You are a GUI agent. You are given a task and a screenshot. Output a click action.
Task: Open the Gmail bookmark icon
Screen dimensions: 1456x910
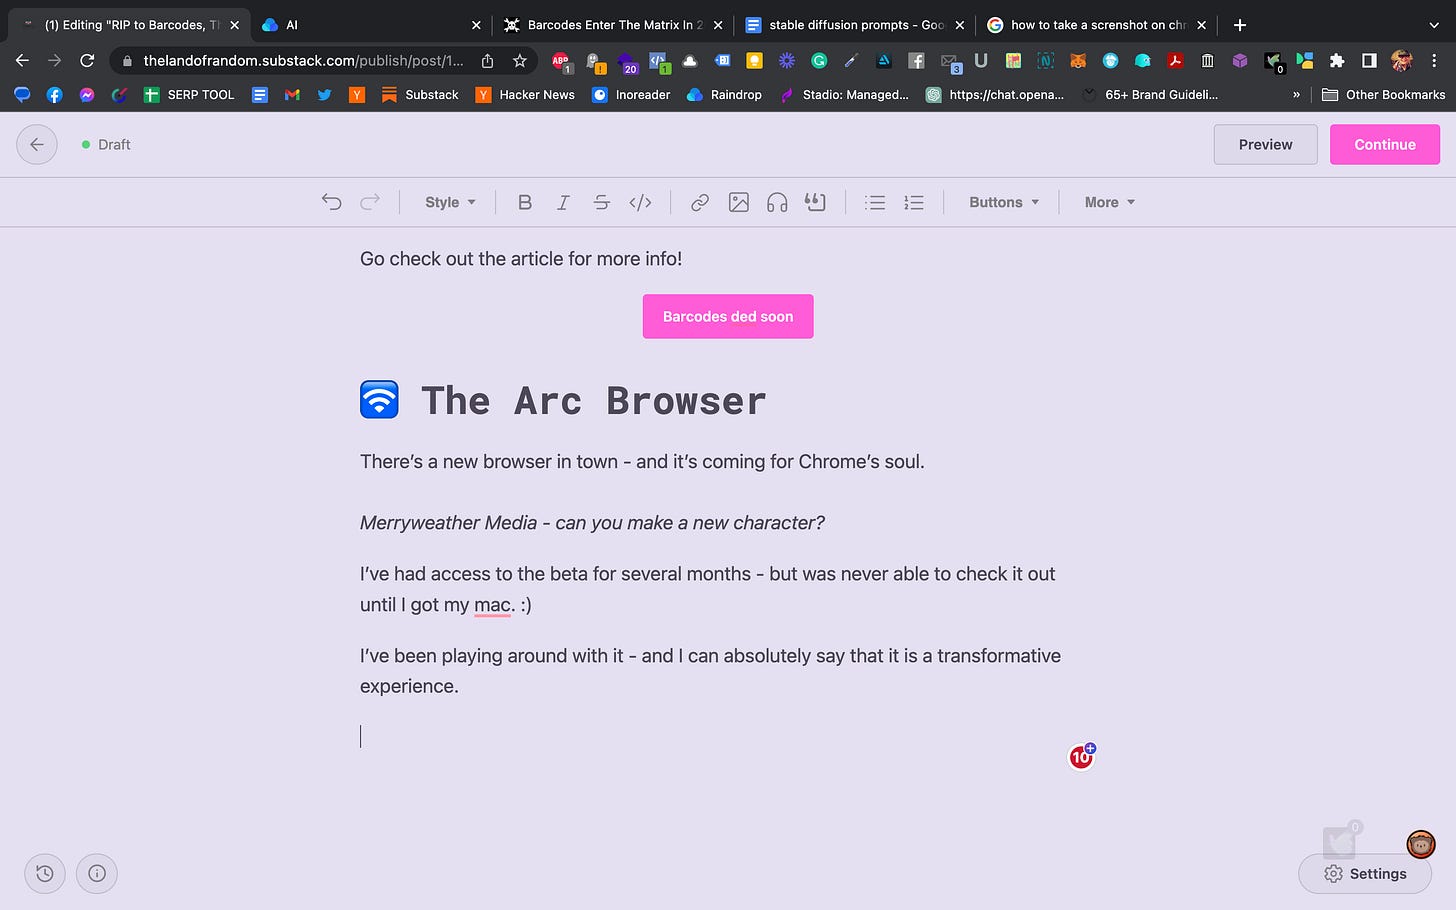pyautogui.click(x=292, y=95)
